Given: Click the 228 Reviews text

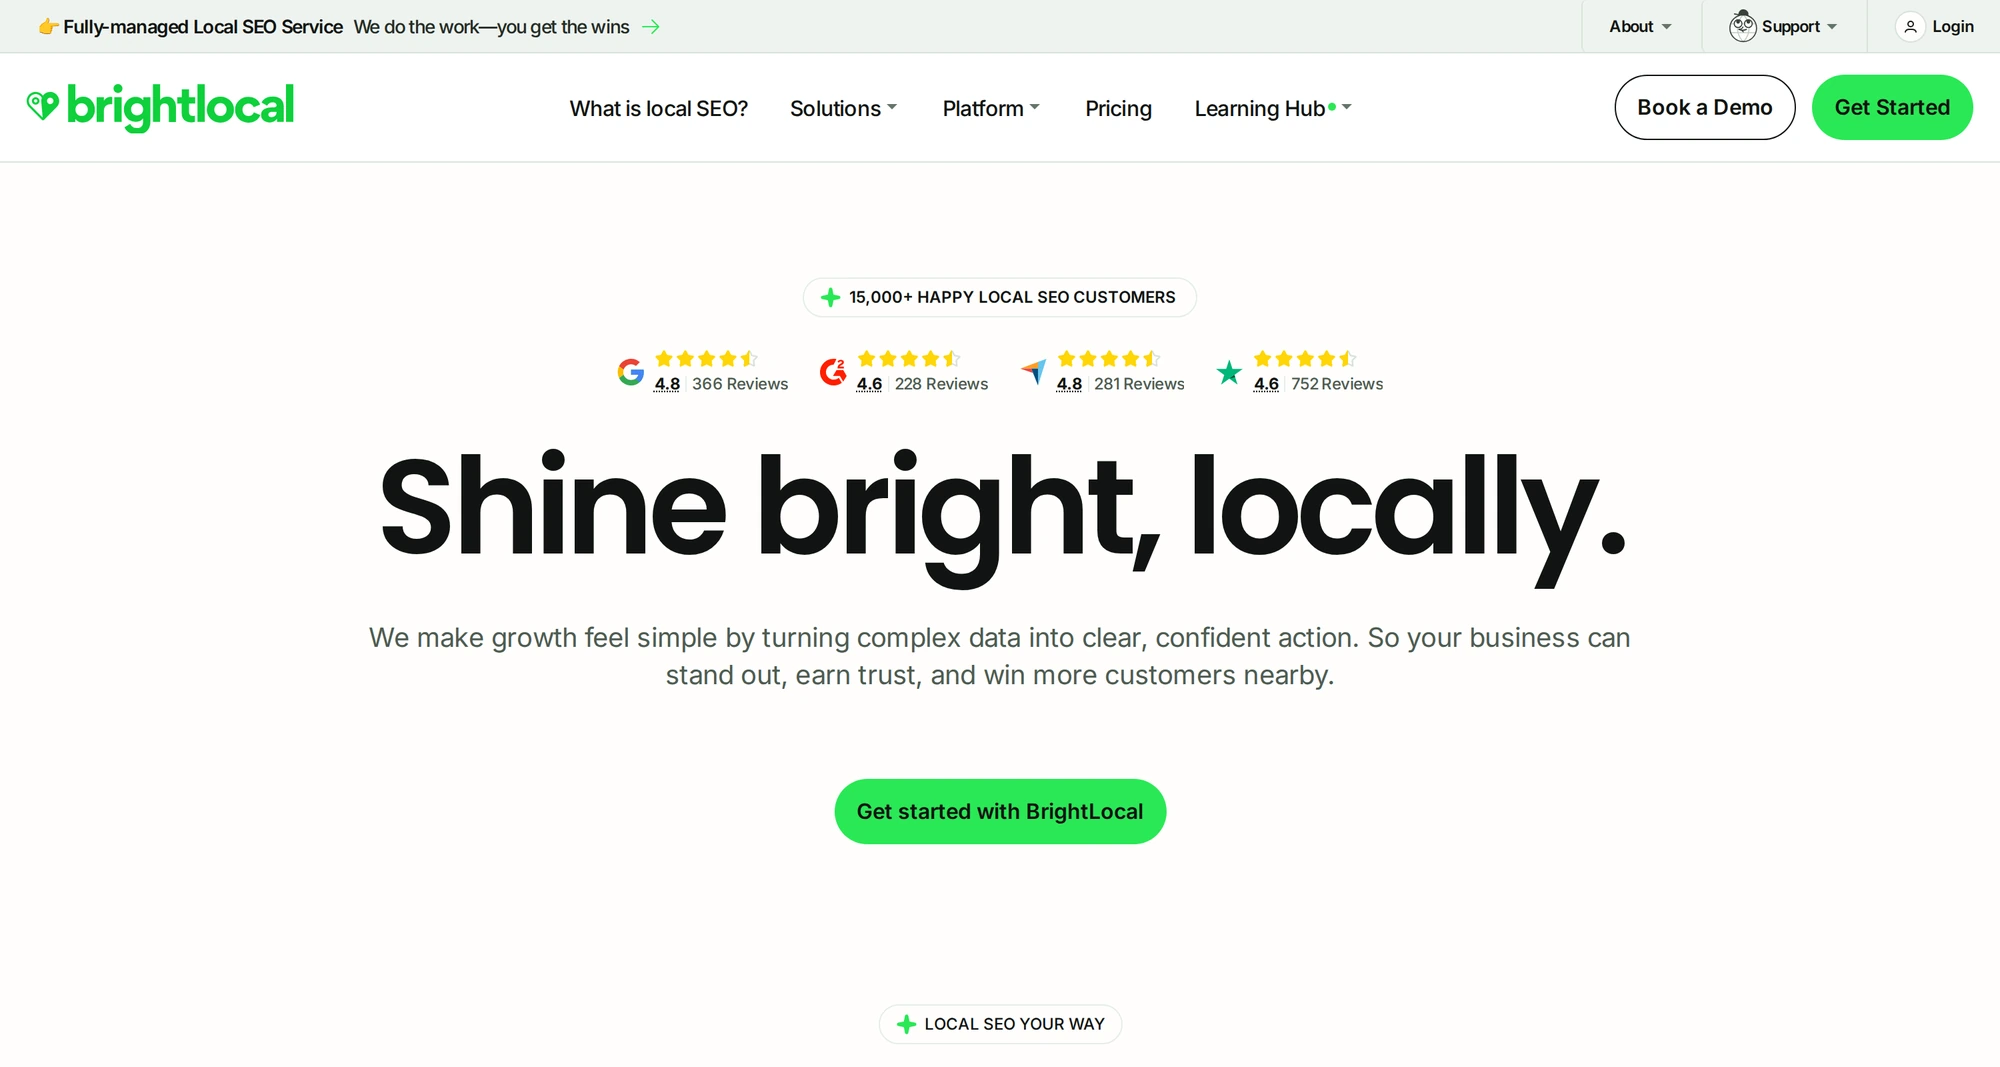Looking at the screenshot, I should 941,384.
